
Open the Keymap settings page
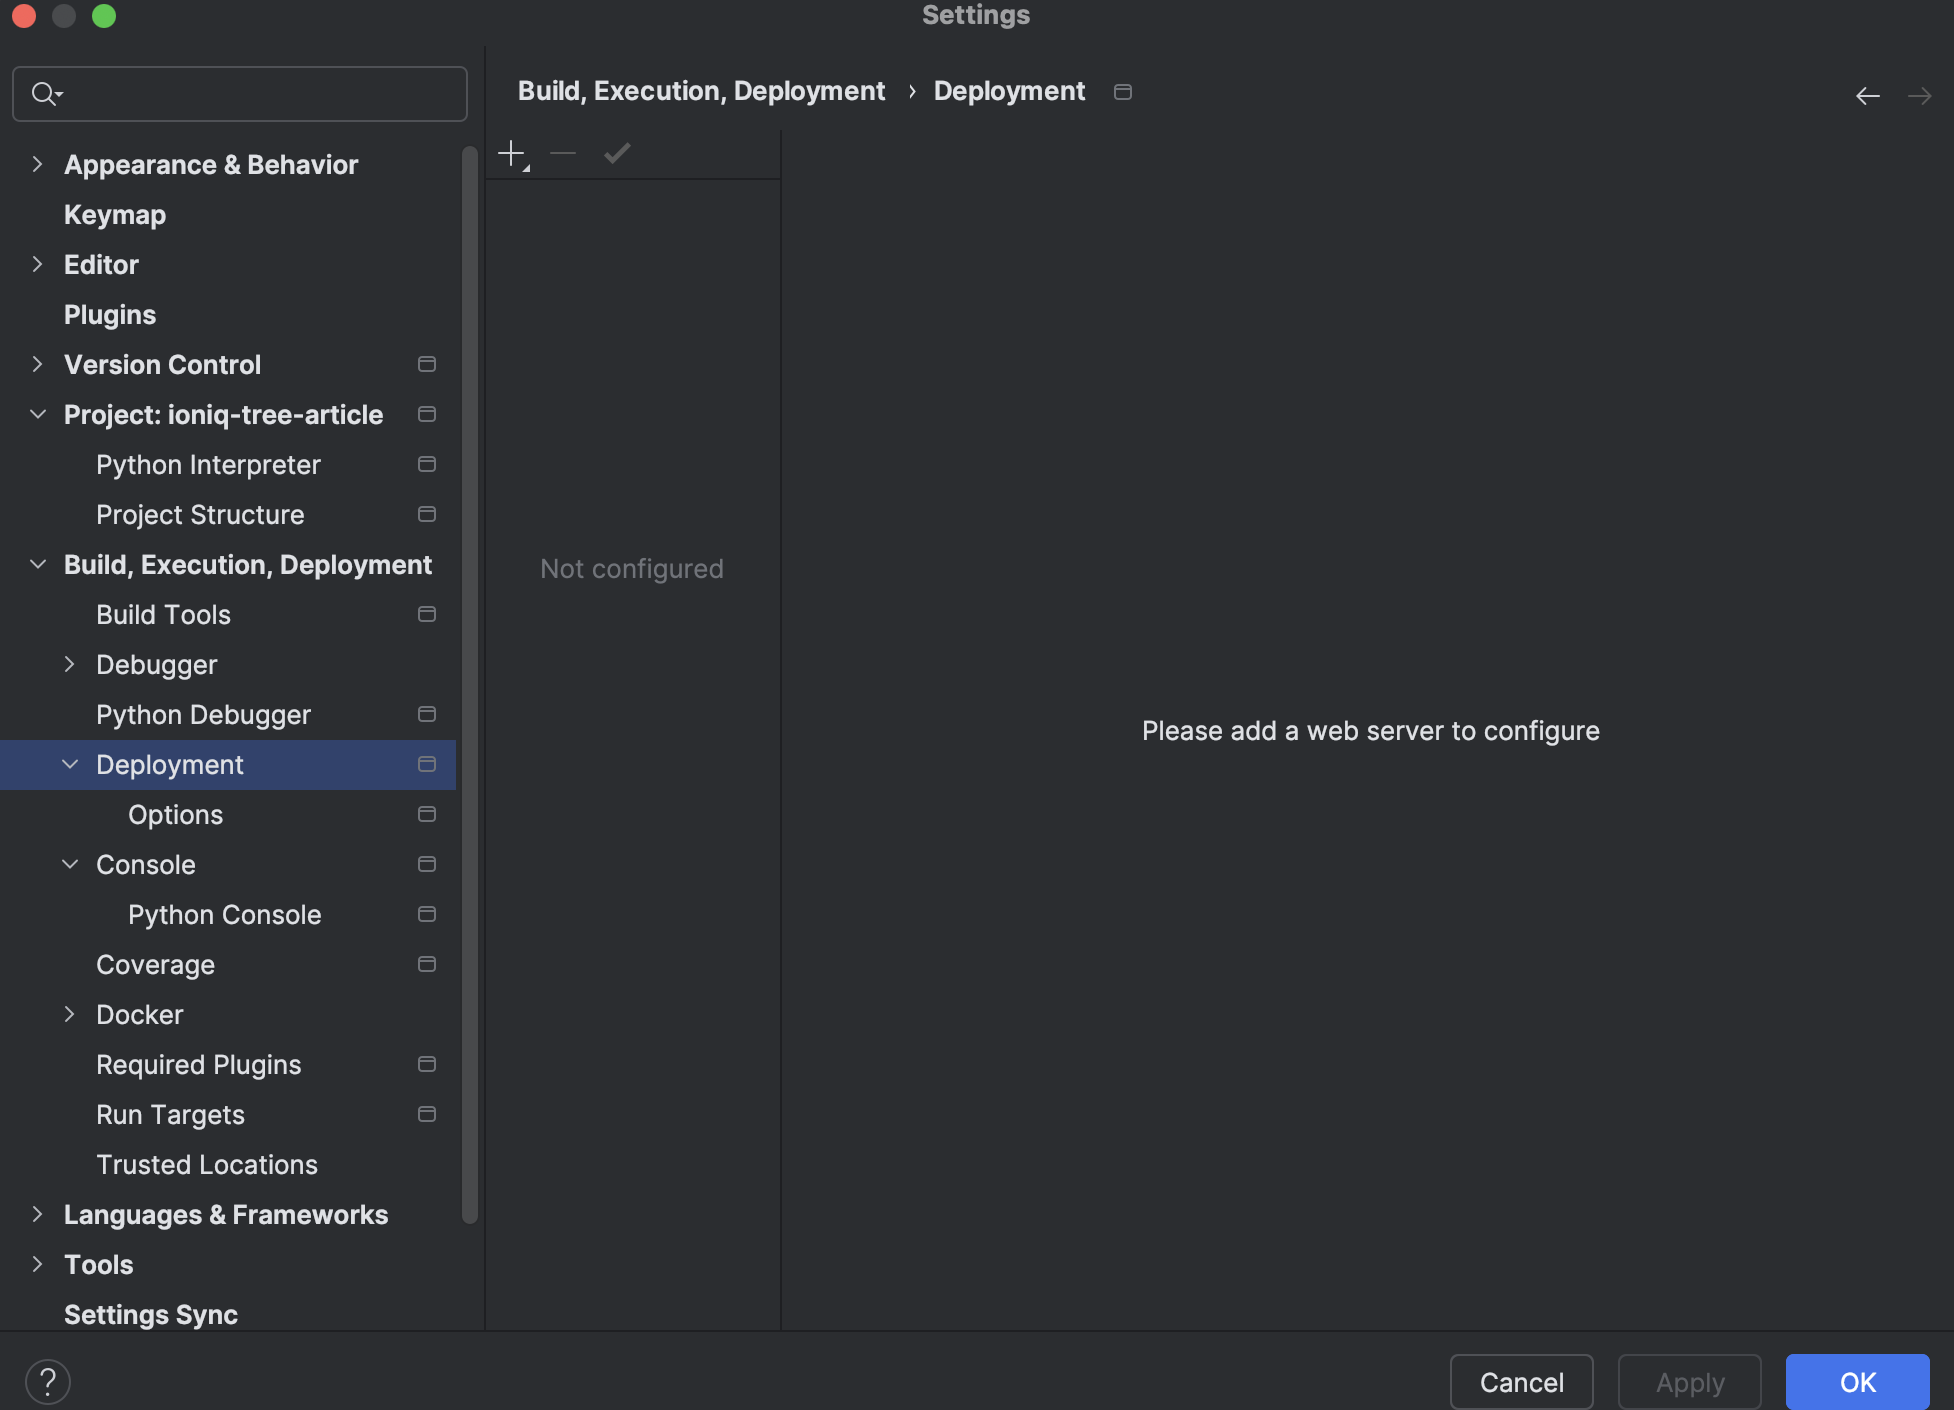pyautogui.click(x=115, y=215)
